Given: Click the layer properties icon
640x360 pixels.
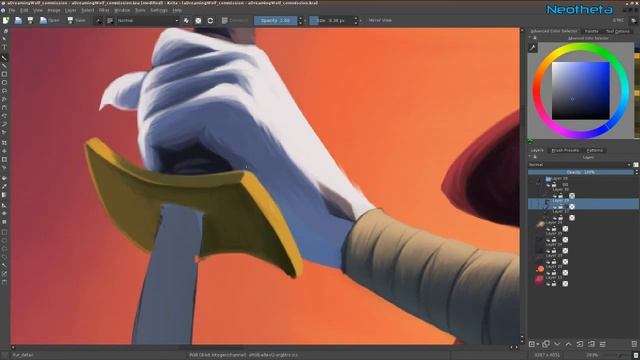Looking at the screenshot, I should tap(602, 344).
